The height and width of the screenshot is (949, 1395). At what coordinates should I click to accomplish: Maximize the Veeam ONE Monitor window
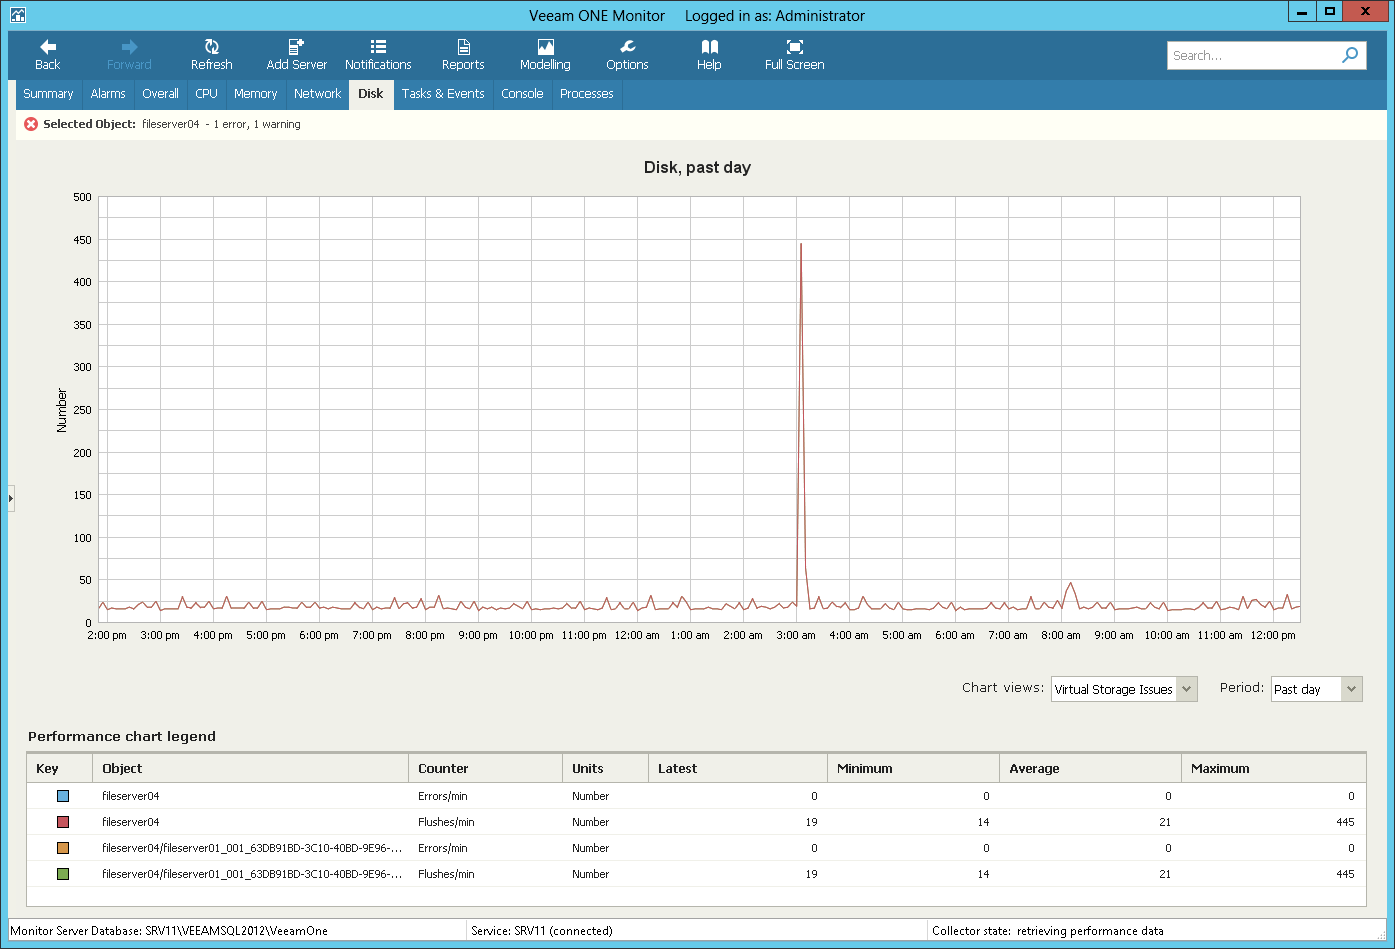click(x=1330, y=12)
